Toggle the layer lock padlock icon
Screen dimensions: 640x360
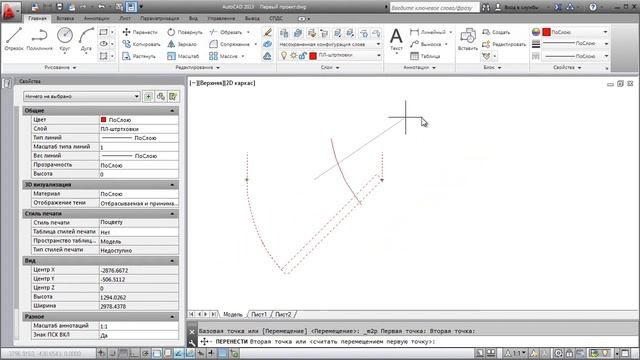[302, 56]
